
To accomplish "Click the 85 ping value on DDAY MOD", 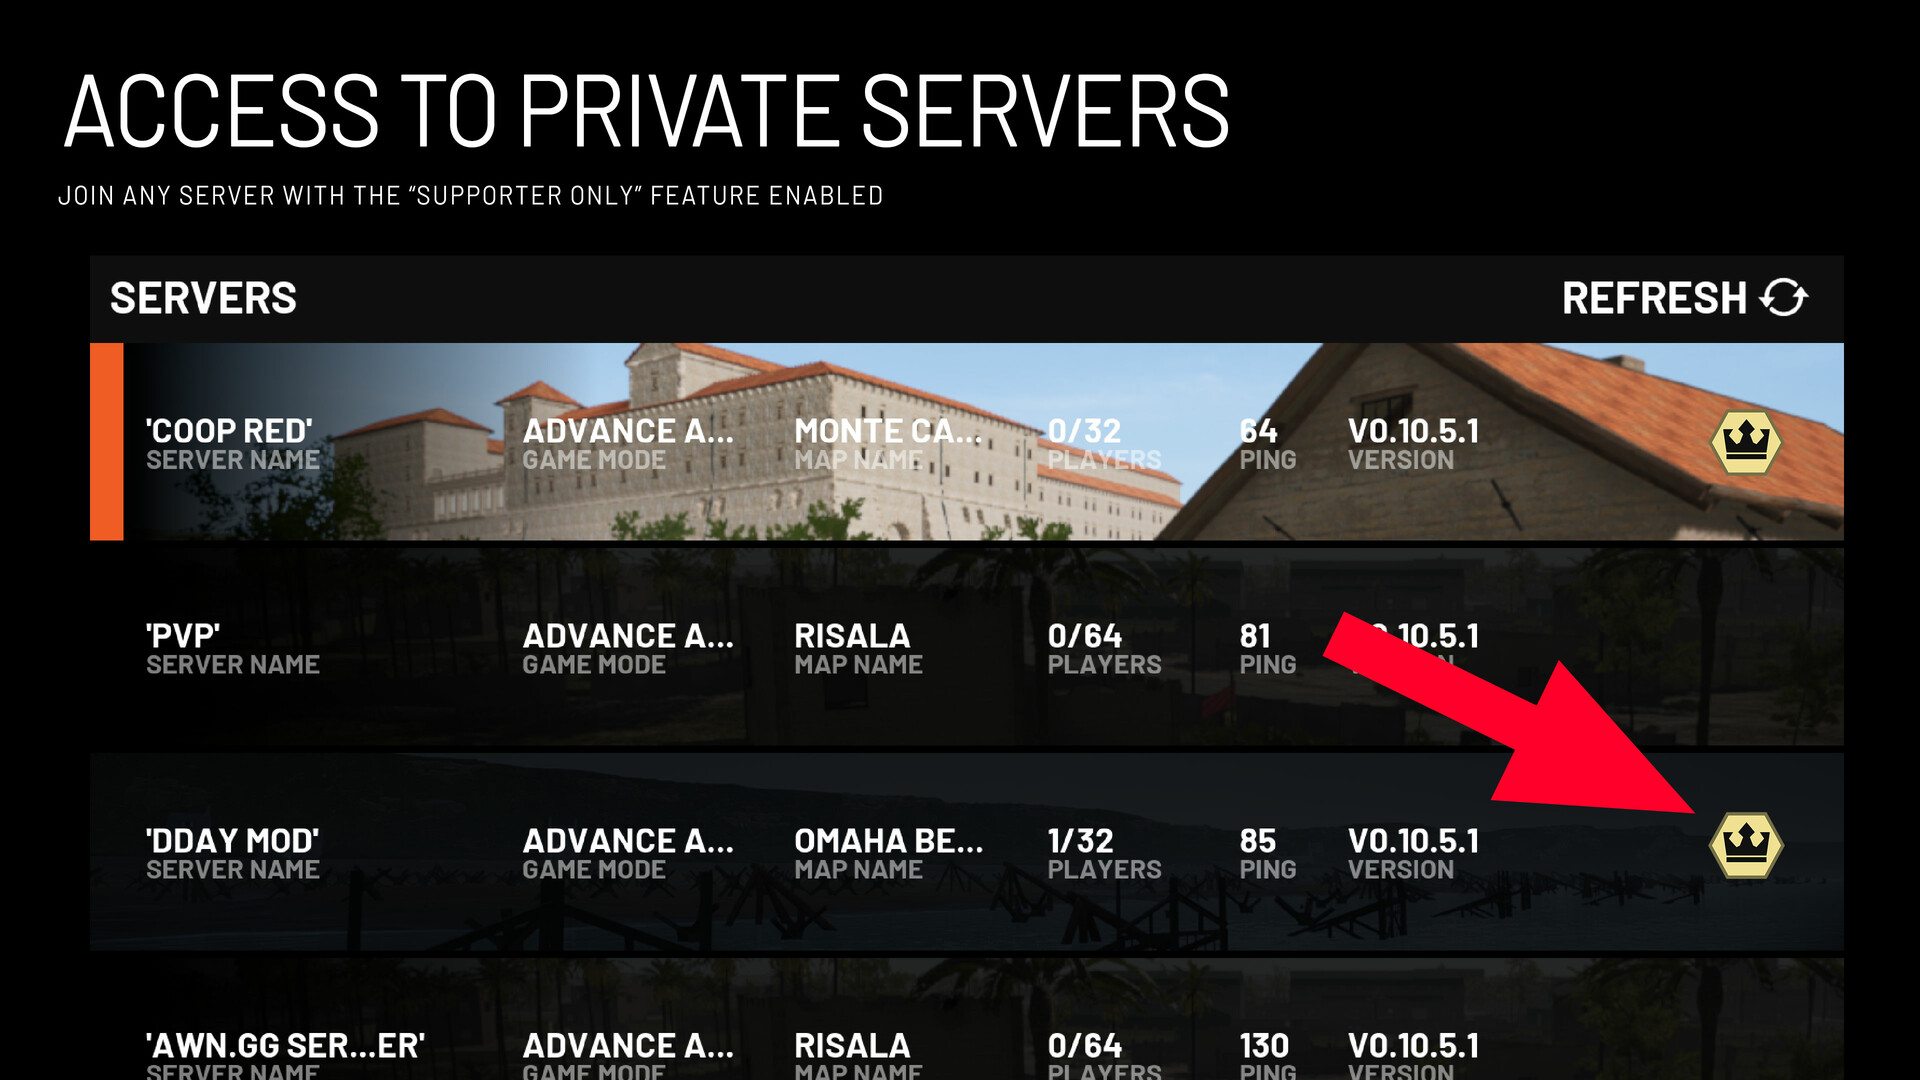I will (1257, 842).
